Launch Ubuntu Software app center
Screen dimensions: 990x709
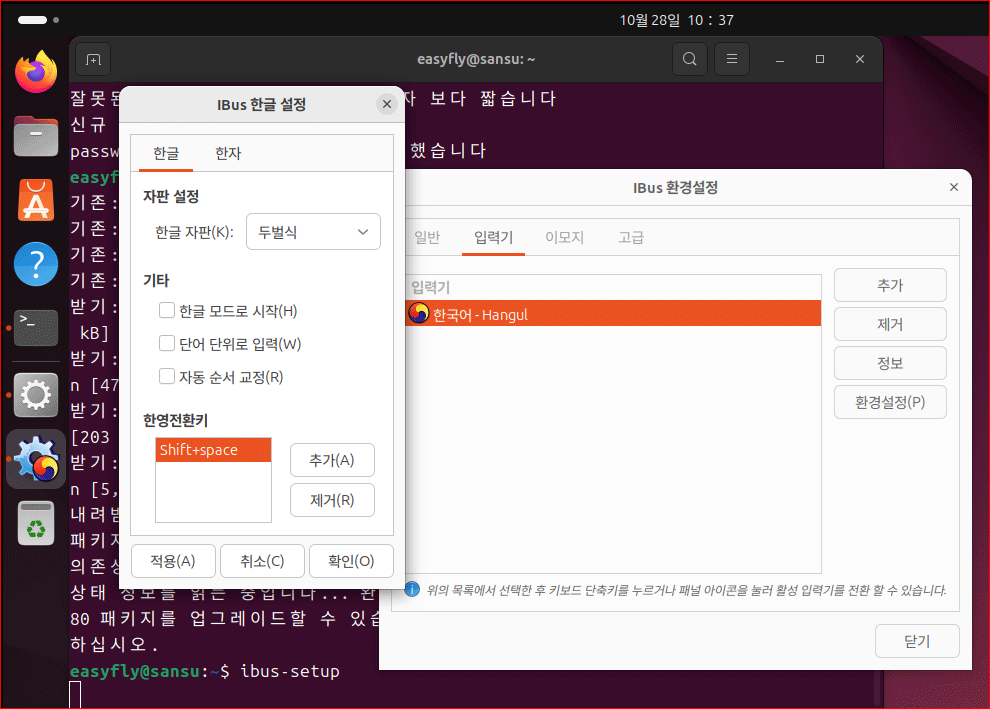click(36, 200)
